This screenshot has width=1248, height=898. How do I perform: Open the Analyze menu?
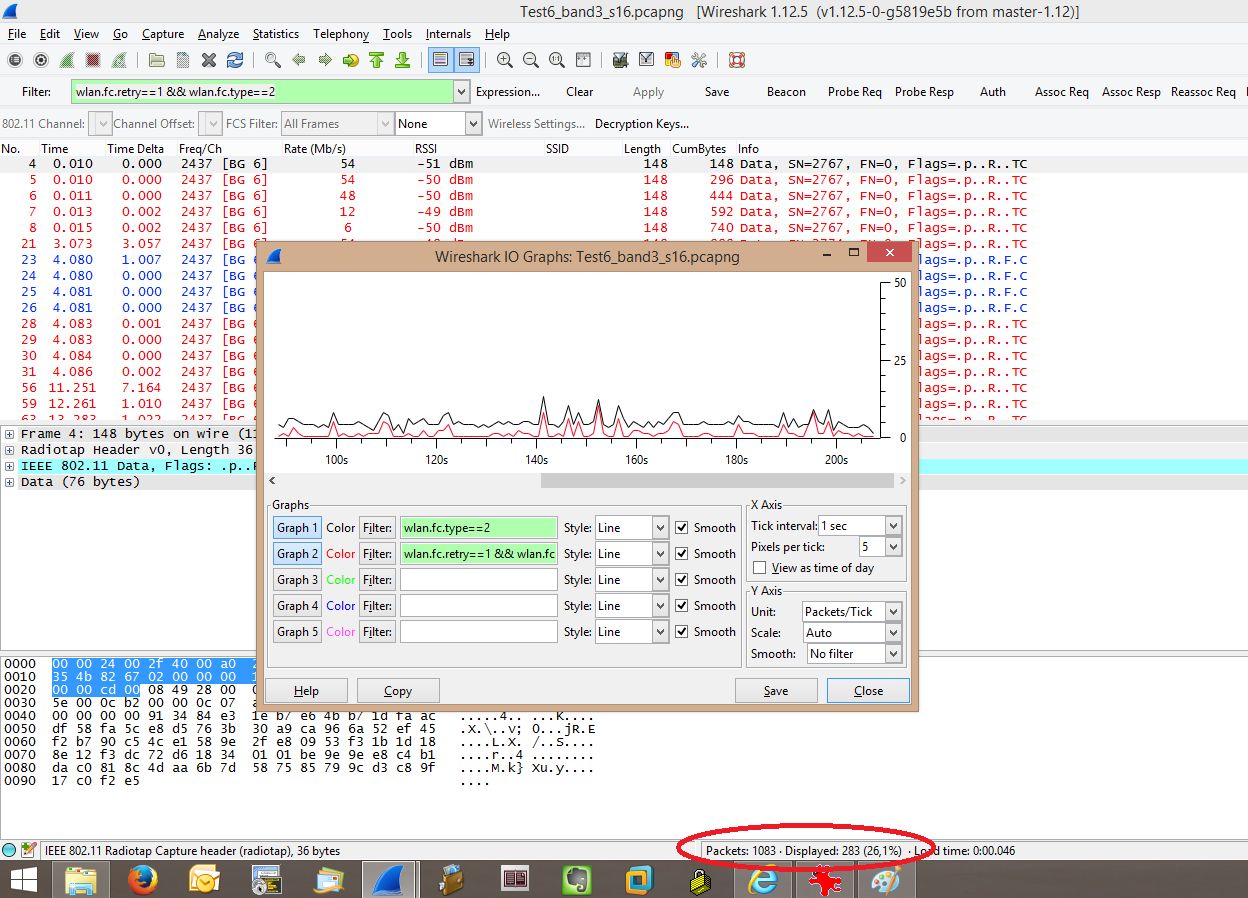(x=218, y=33)
